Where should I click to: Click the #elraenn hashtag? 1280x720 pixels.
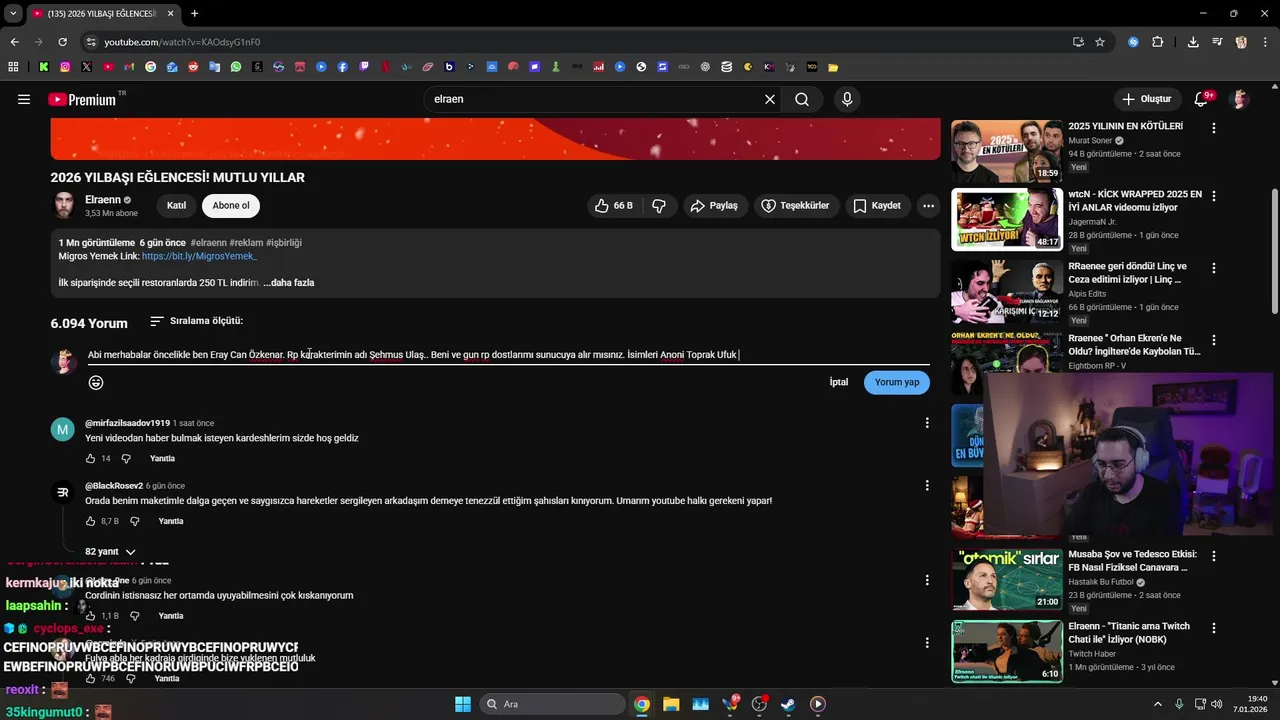coord(208,243)
